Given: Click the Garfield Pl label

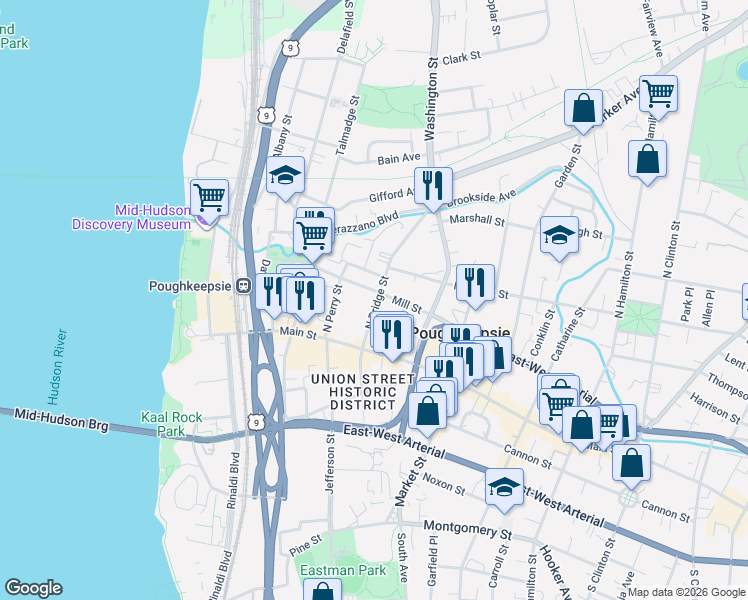Looking at the screenshot, I should (x=432, y=561).
